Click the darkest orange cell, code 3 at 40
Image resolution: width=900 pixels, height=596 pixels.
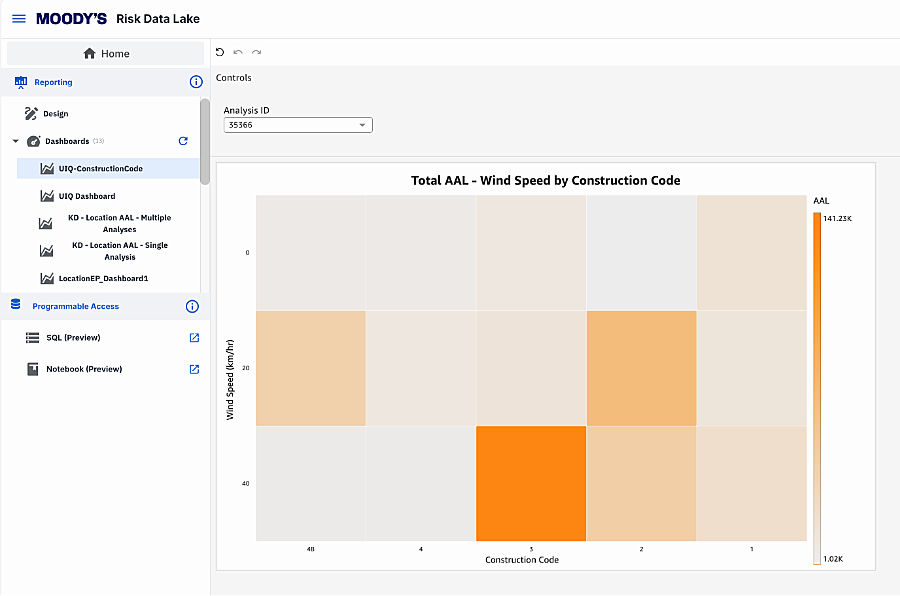pos(531,483)
